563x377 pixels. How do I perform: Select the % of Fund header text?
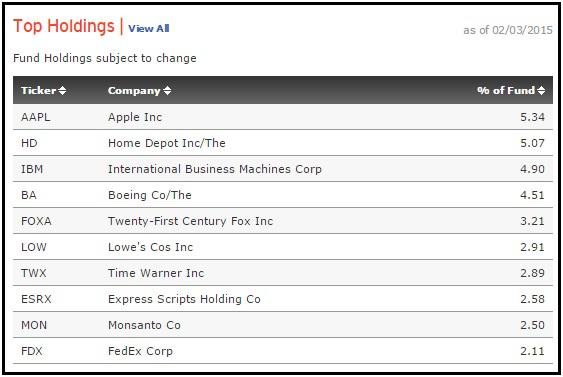click(506, 90)
